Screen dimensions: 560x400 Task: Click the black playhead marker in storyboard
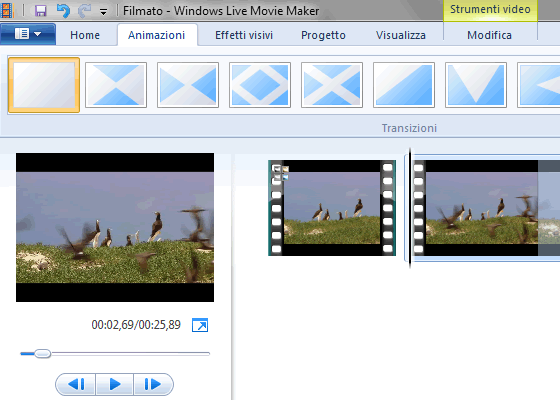410,208
